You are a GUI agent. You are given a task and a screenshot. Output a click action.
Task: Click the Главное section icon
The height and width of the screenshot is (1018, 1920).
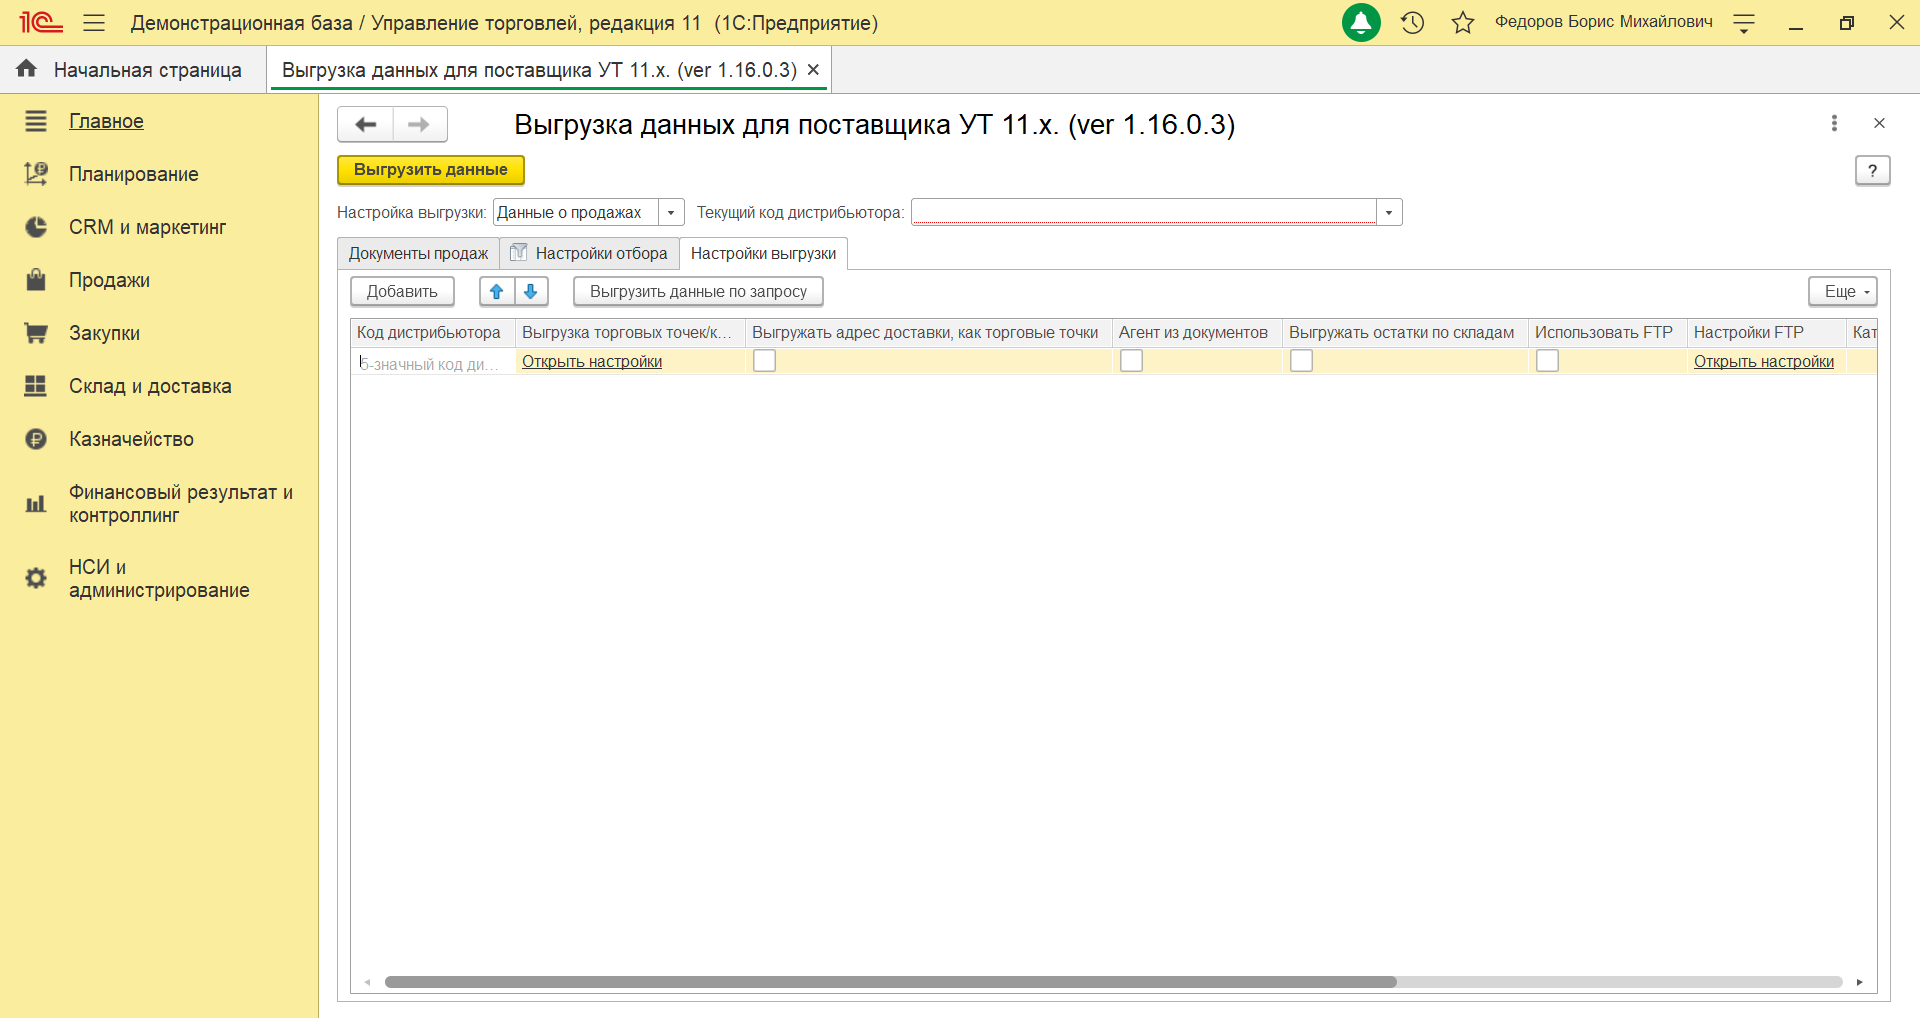(x=36, y=121)
